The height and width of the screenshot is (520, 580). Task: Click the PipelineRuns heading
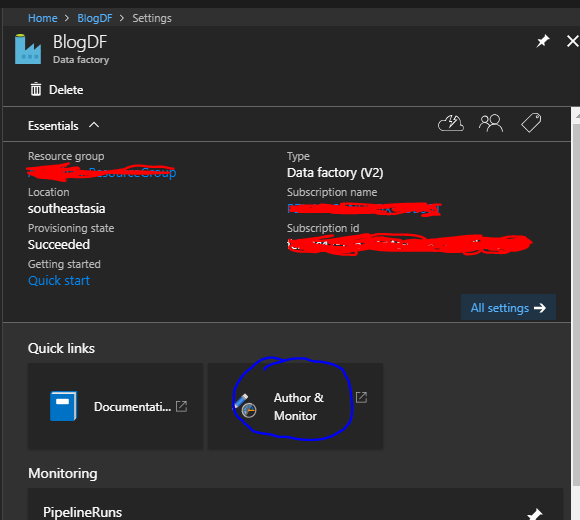[82, 512]
